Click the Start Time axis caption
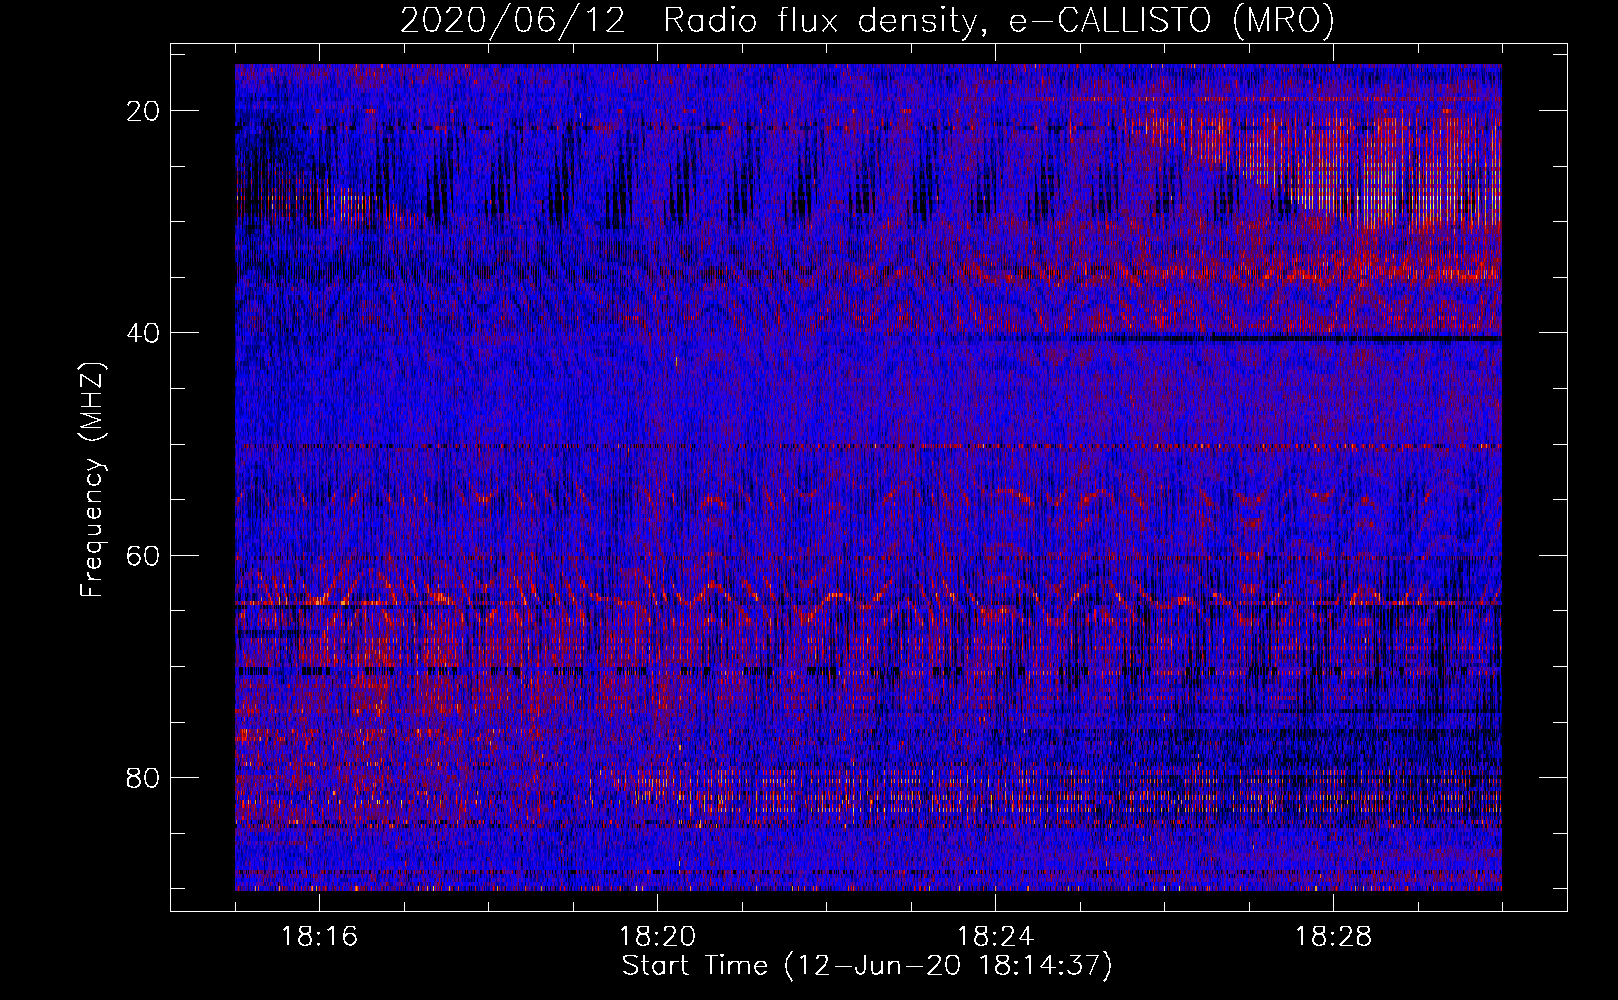 pyautogui.click(x=867, y=966)
